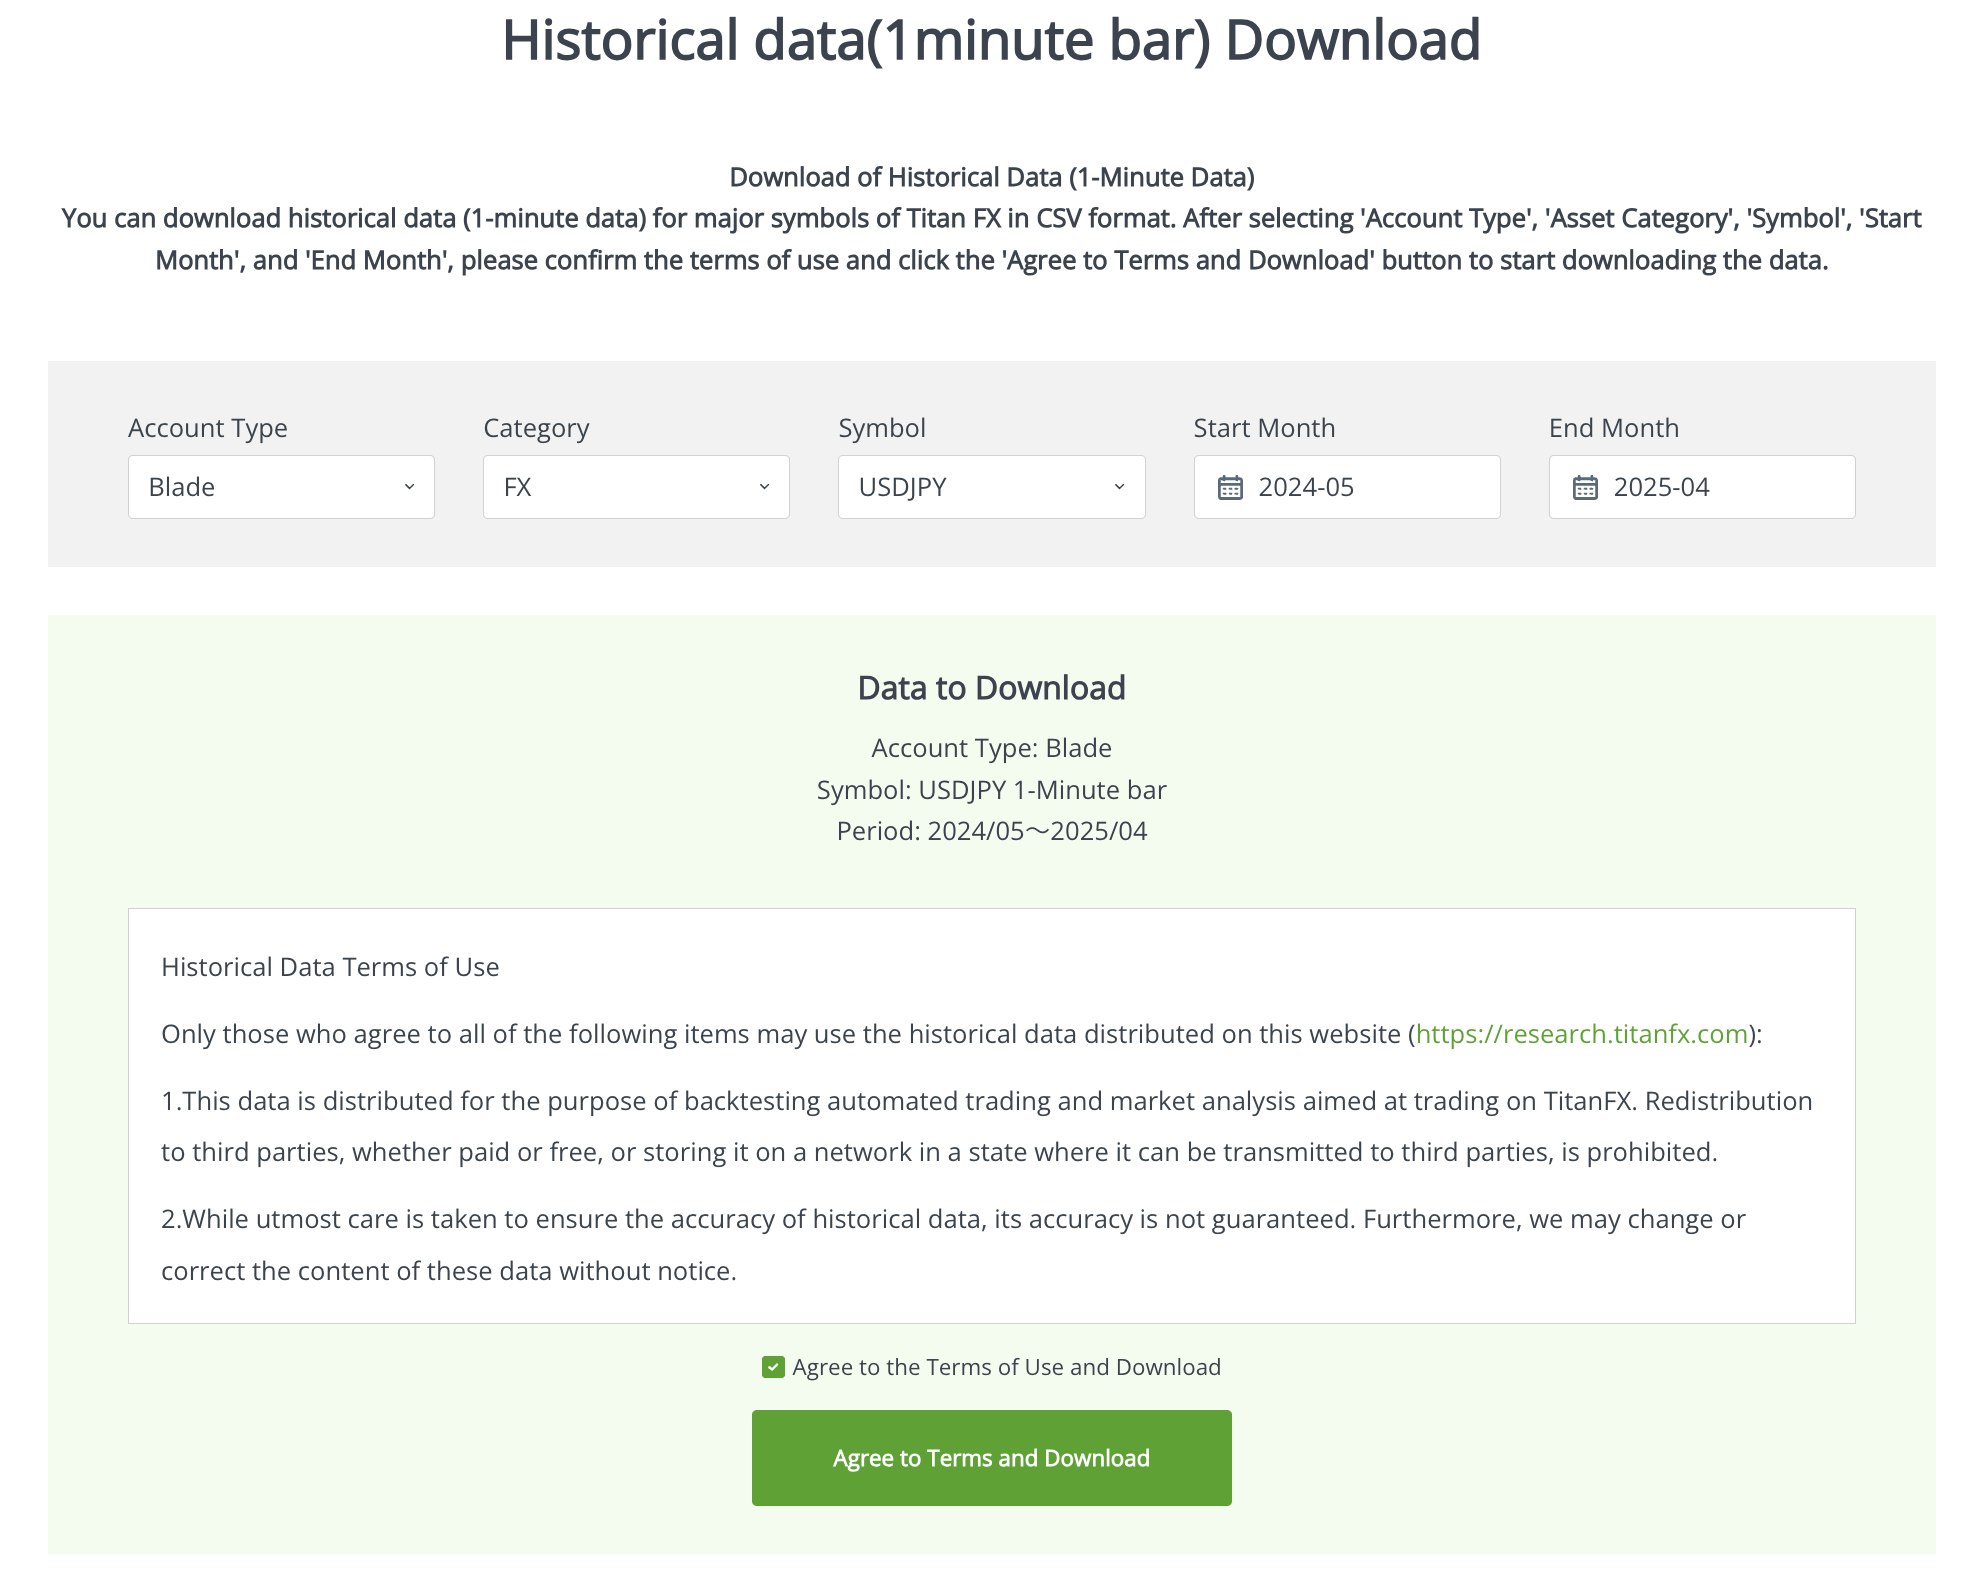
Task: Click the End Month calendar icon
Action: (x=1587, y=487)
